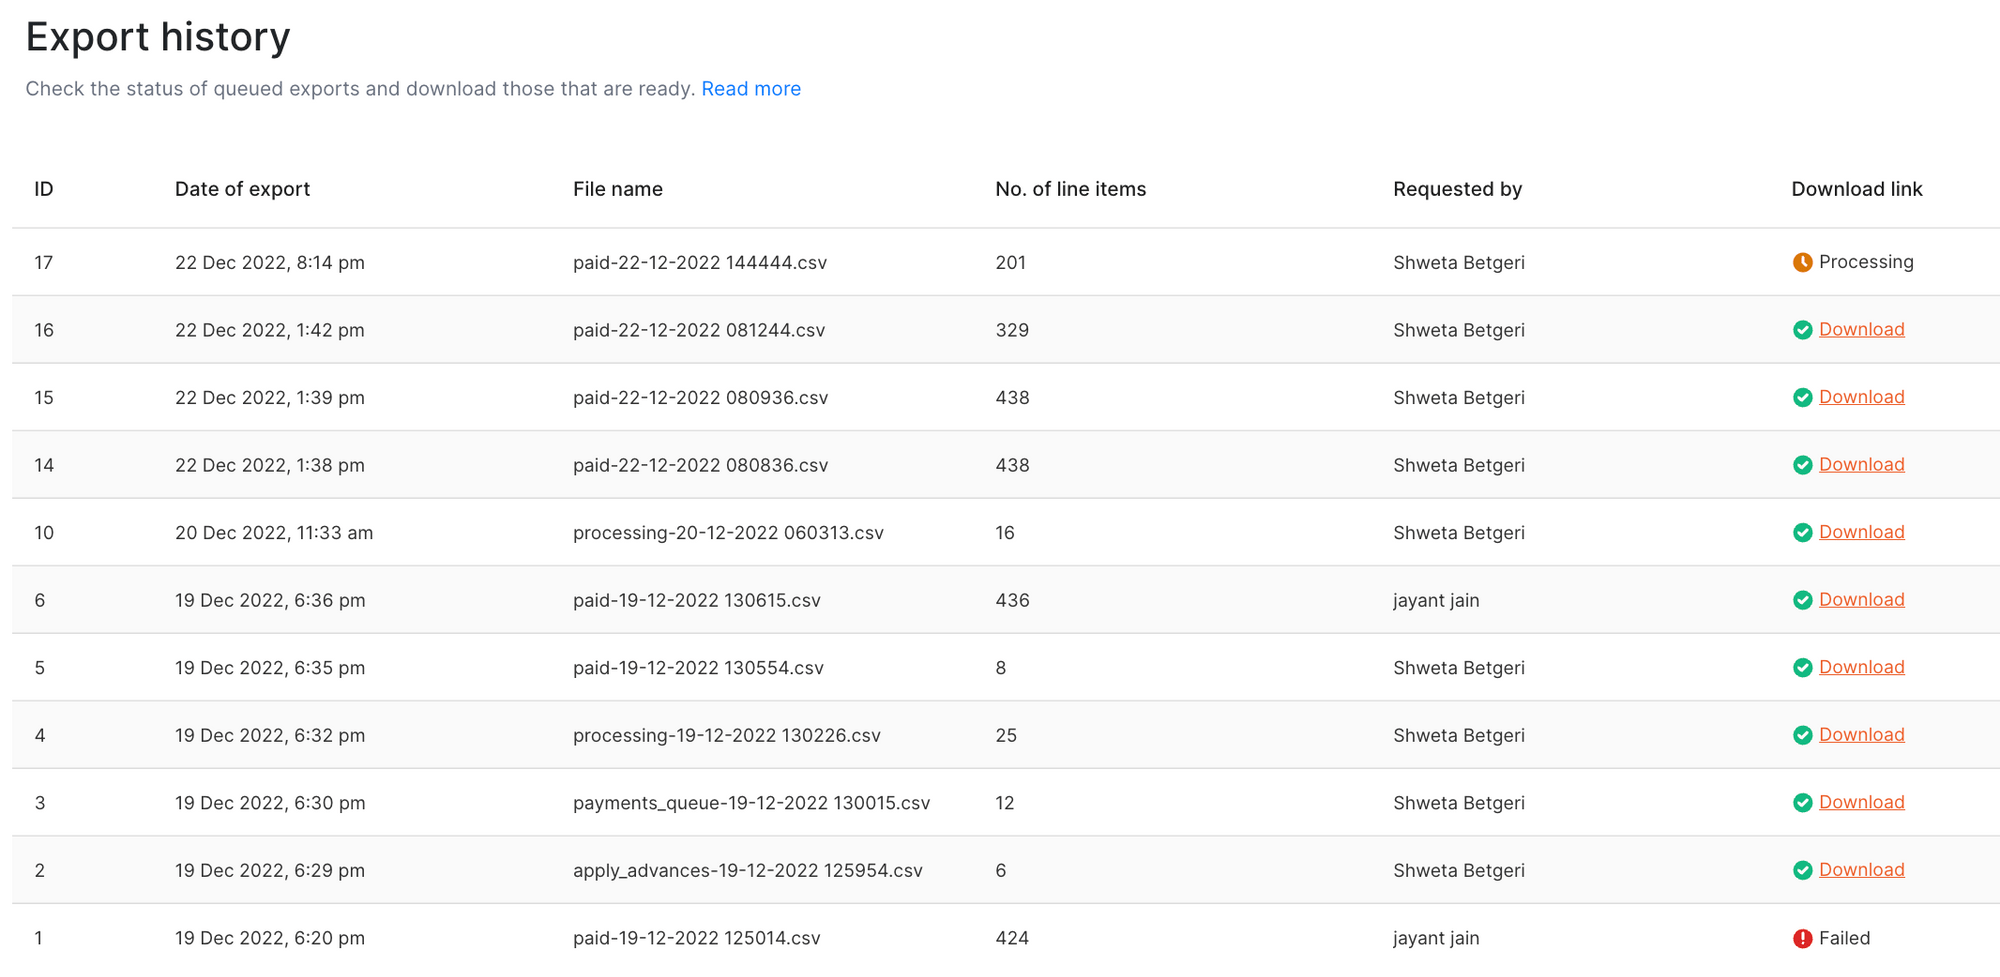Open the Read more link
Image resolution: width=2000 pixels, height=977 pixels.
point(750,89)
